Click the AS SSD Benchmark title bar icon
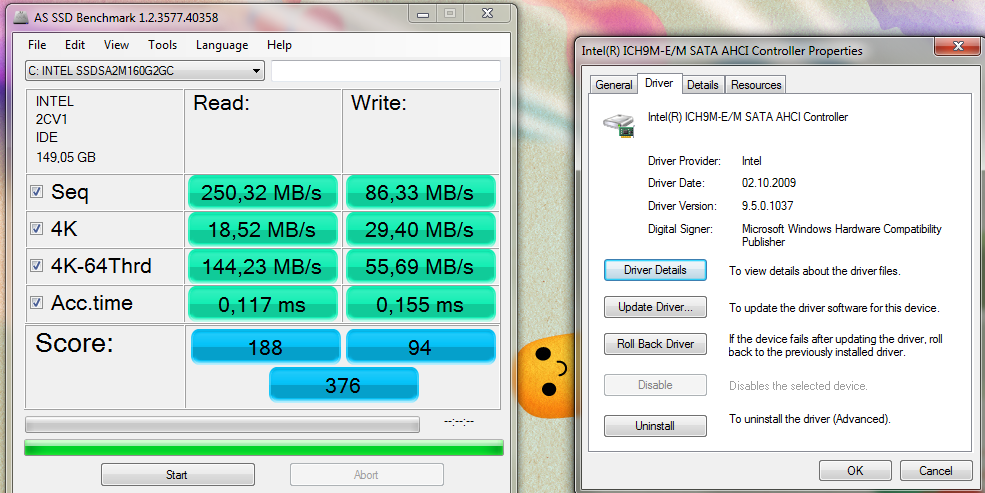Viewport: 985px width, 493px height. 21,17
